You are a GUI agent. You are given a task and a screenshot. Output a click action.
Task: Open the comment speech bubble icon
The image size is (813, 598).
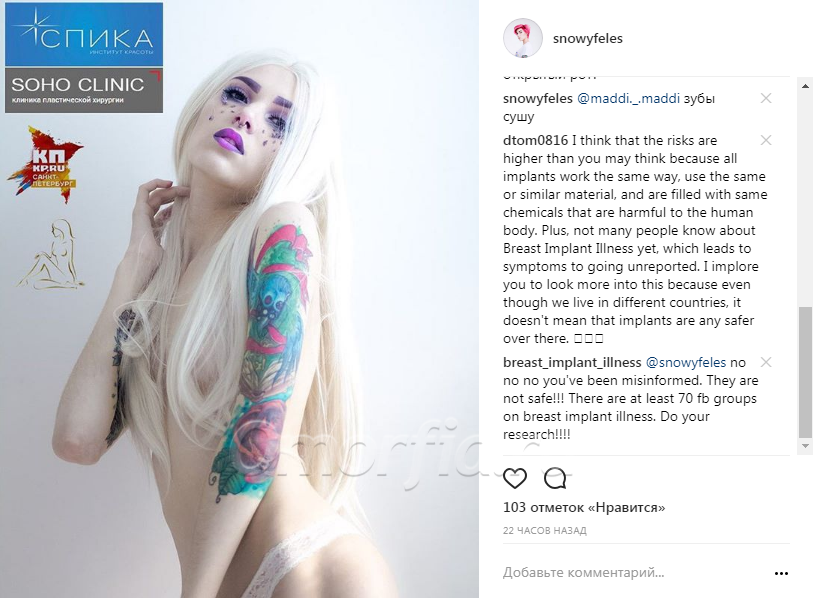[x=555, y=478]
